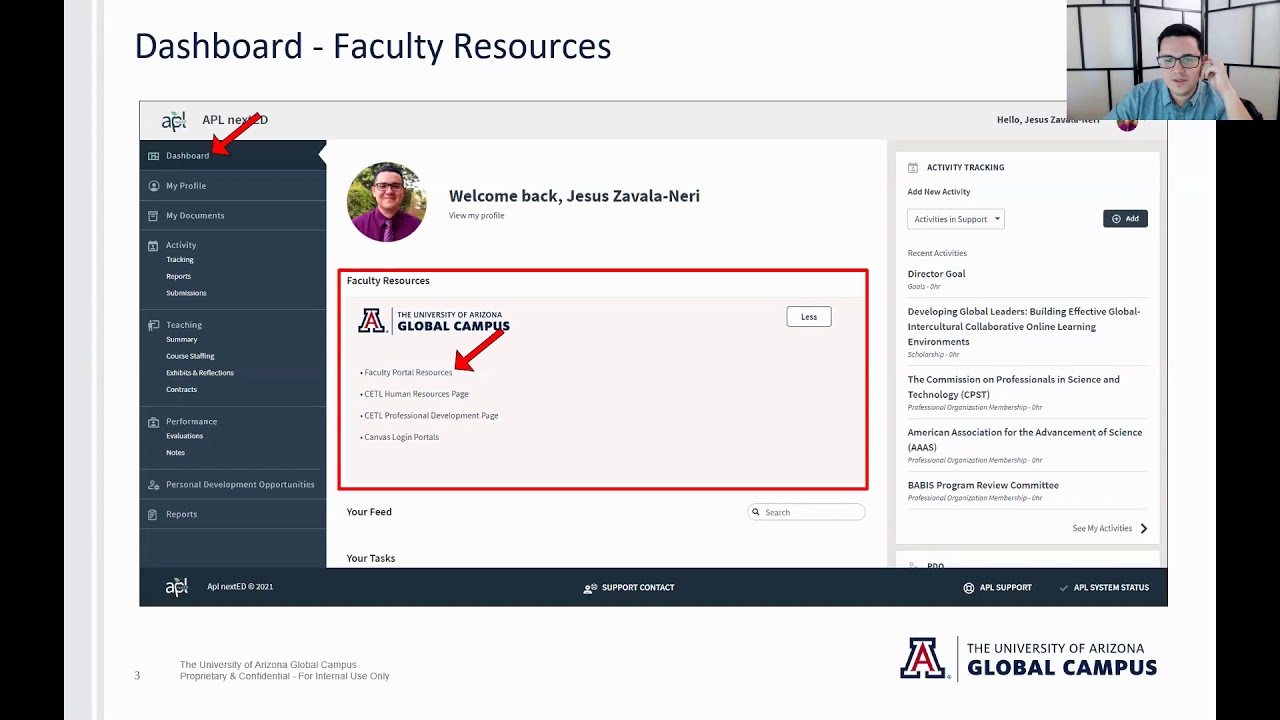Open American Association for Advancement of Science
Screen dimensions: 1280x720
point(1024,440)
